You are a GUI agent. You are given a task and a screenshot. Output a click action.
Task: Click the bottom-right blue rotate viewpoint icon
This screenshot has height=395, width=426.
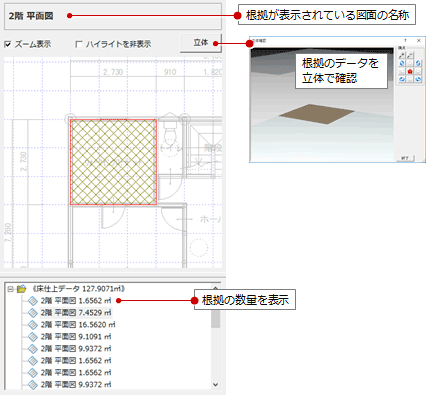[418, 79]
